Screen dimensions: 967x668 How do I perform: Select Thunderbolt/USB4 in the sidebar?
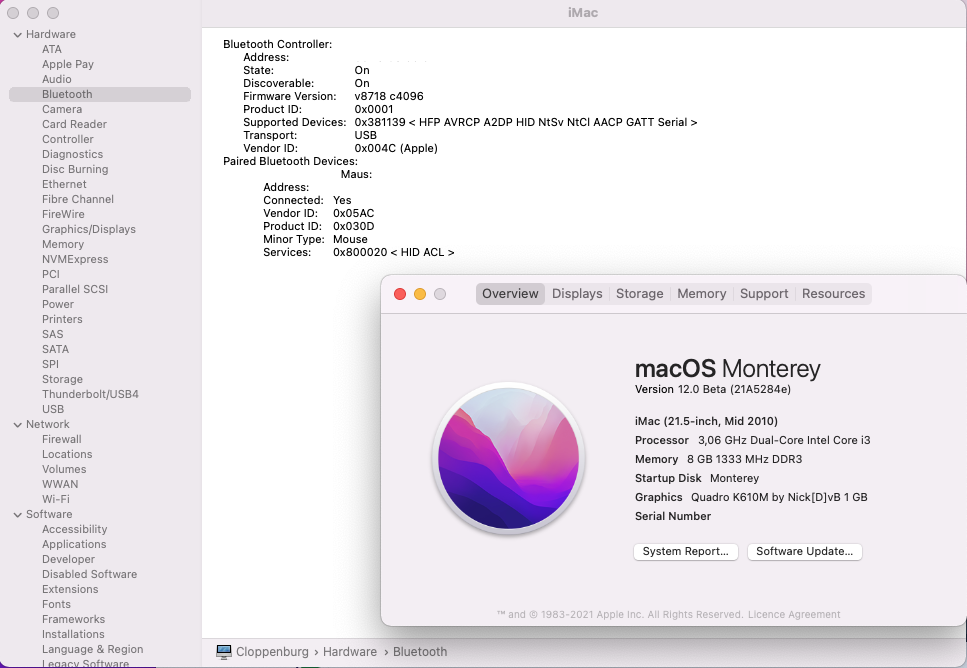[90, 394]
